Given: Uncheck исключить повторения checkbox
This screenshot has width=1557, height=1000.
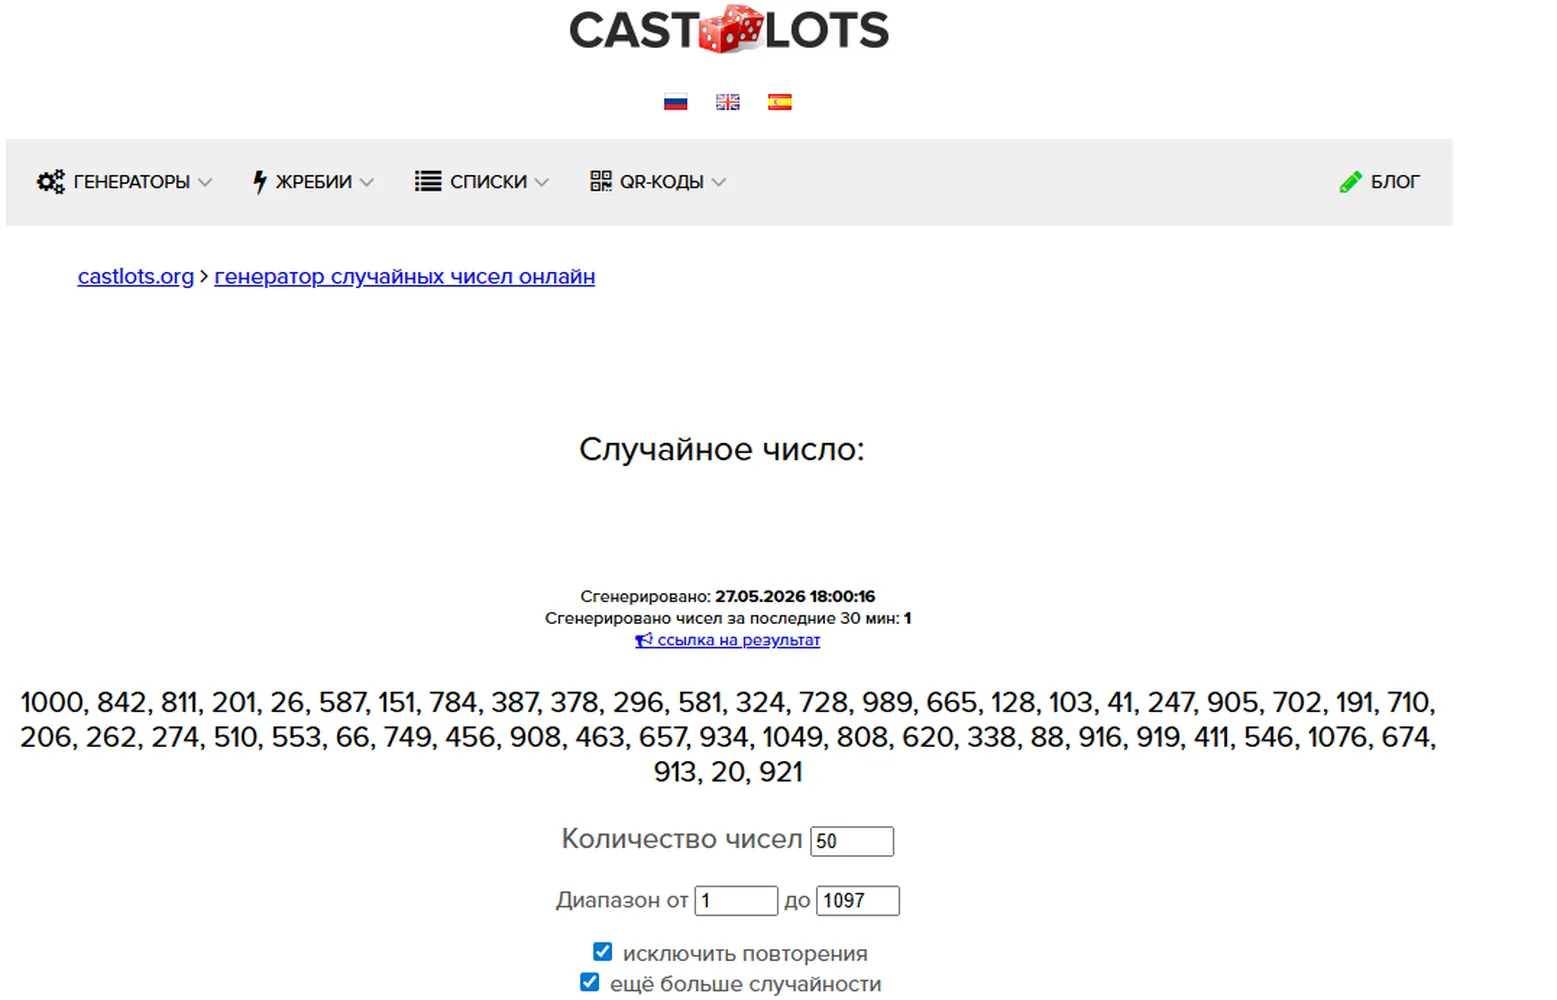Looking at the screenshot, I should (602, 951).
